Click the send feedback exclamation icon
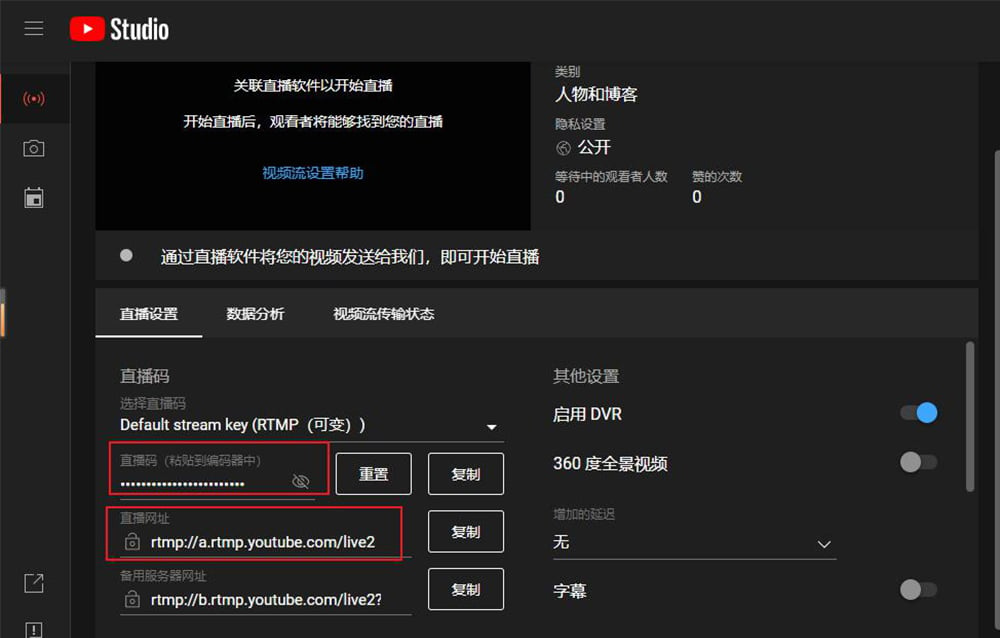The image size is (1000, 638). (34, 629)
